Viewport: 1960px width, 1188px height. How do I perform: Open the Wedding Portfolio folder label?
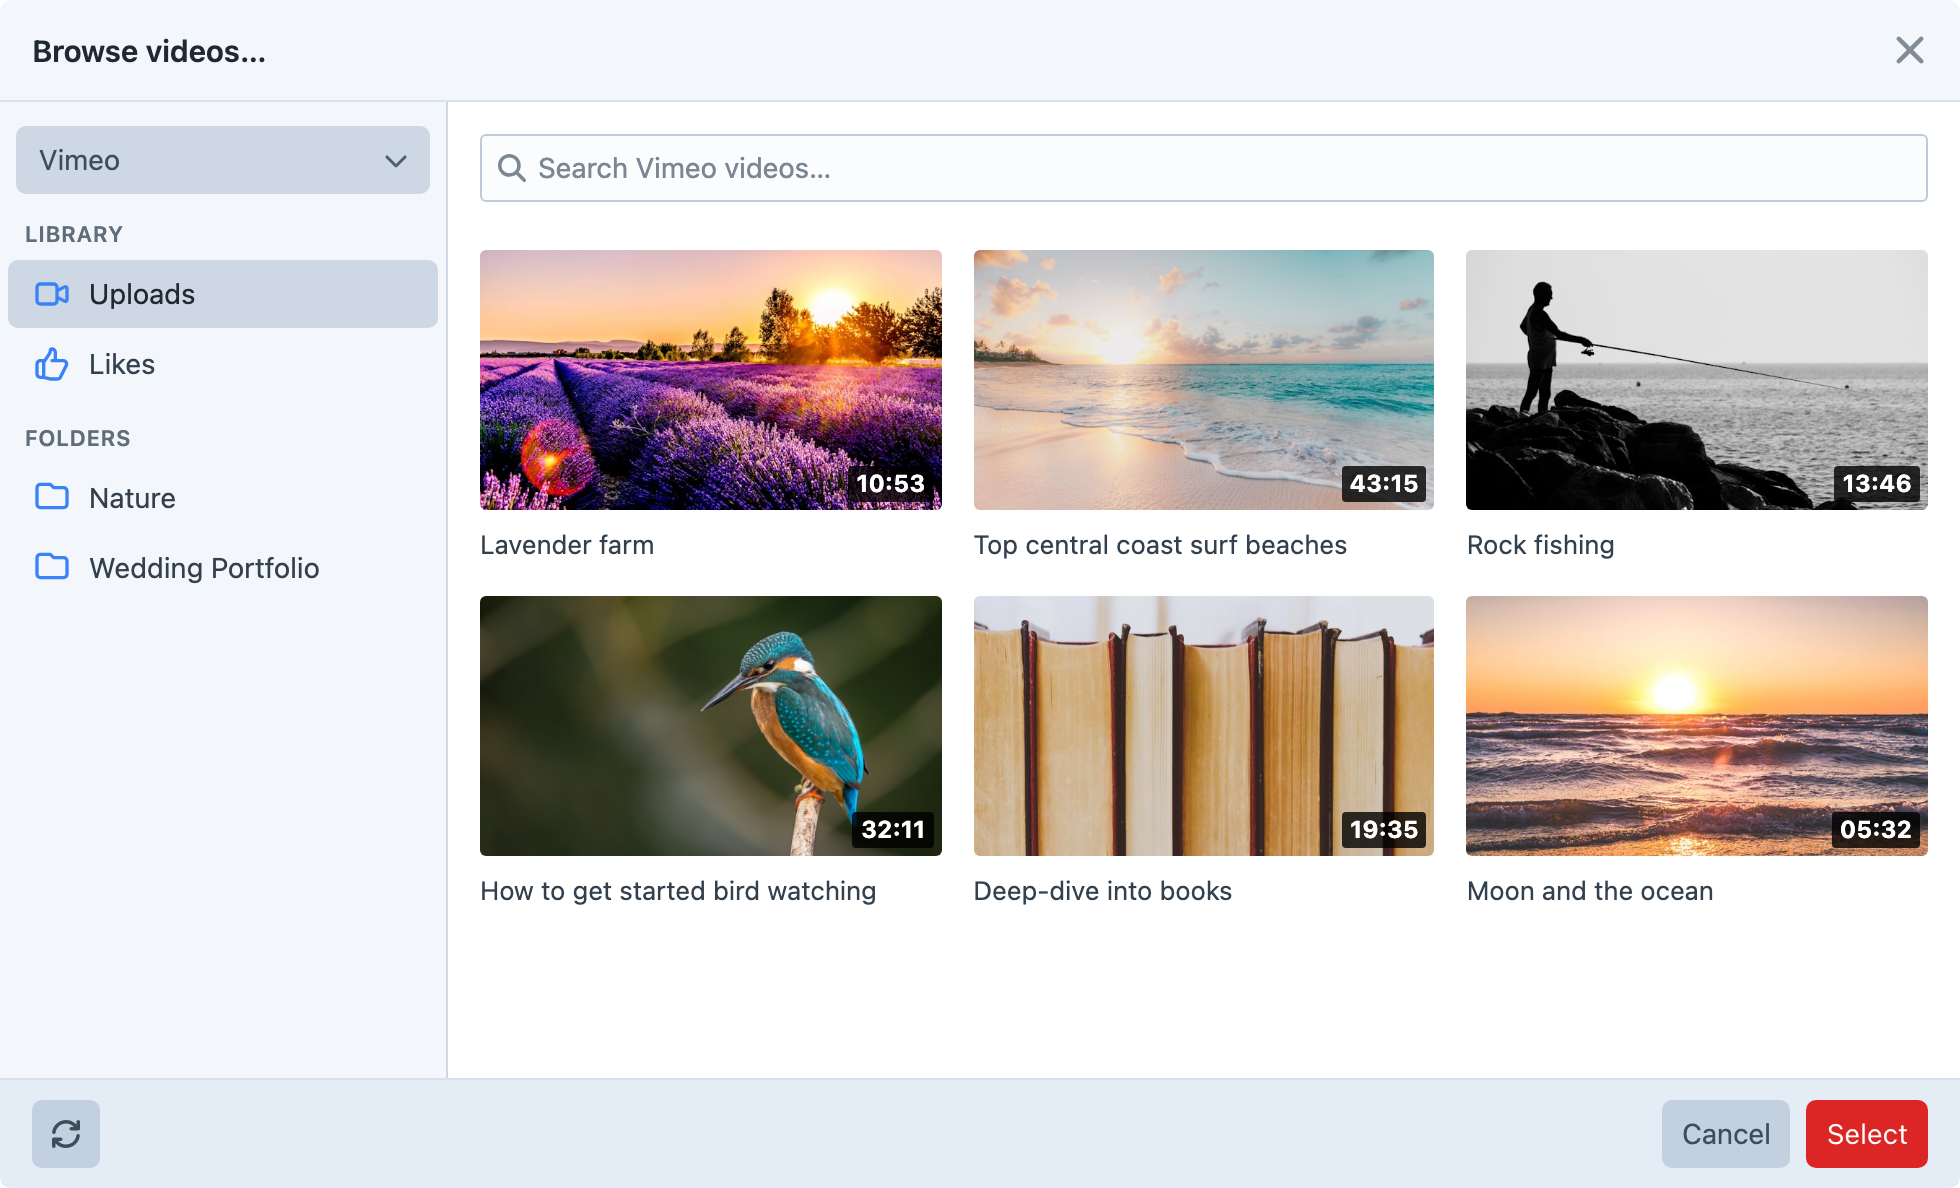[x=204, y=568]
